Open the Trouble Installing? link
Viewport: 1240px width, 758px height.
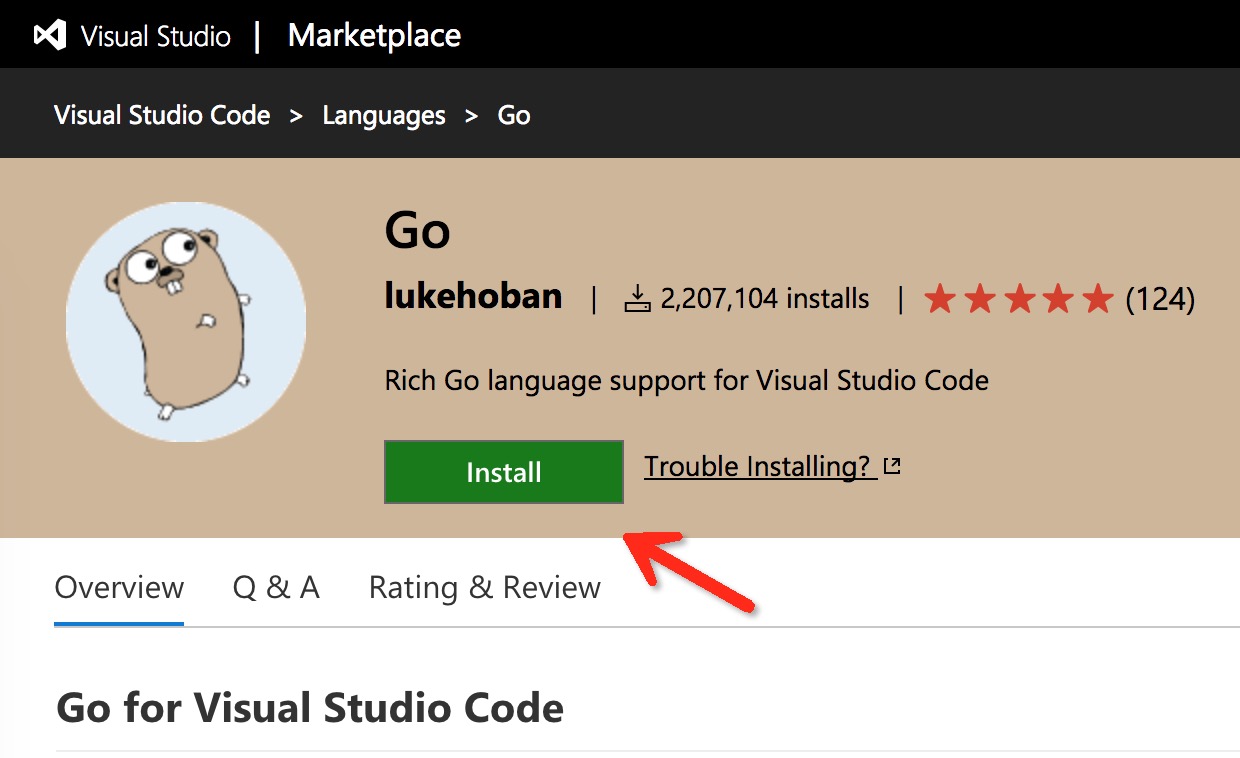pyautogui.click(x=759, y=466)
